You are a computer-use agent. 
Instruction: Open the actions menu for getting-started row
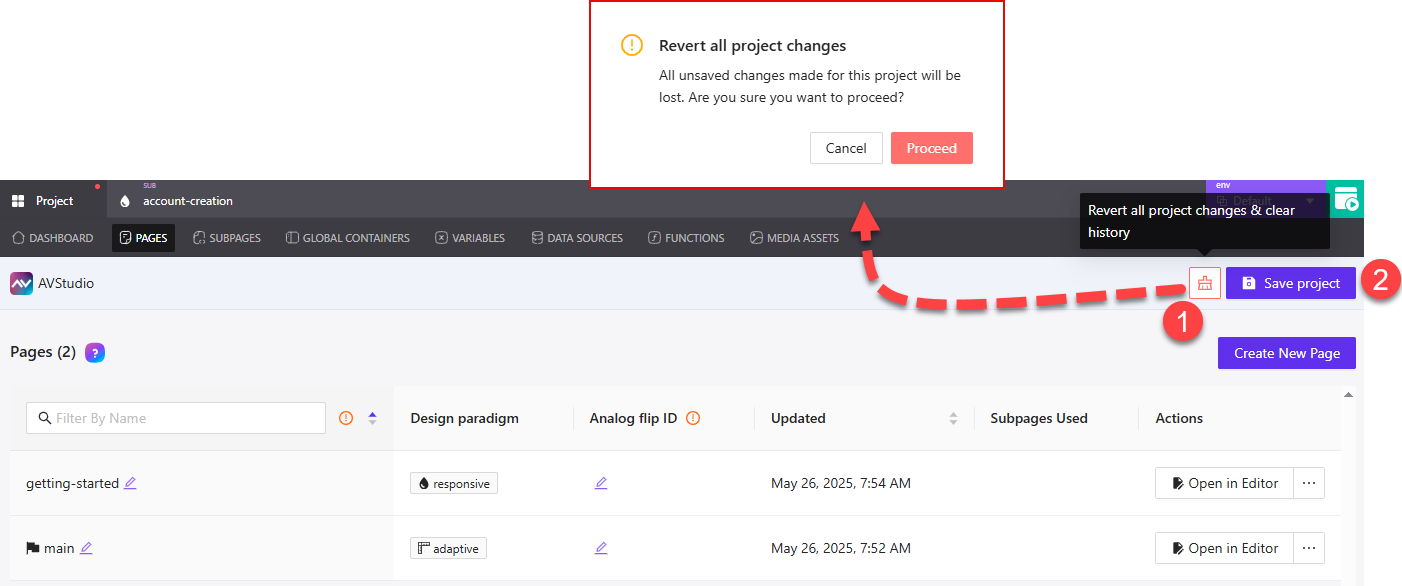pyautogui.click(x=1309, y=483)
